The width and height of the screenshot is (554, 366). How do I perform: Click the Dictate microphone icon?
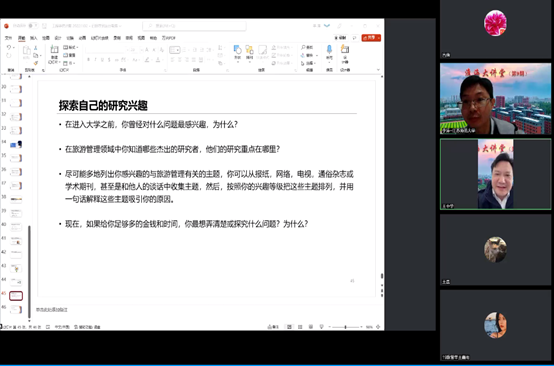pos(329,49)
